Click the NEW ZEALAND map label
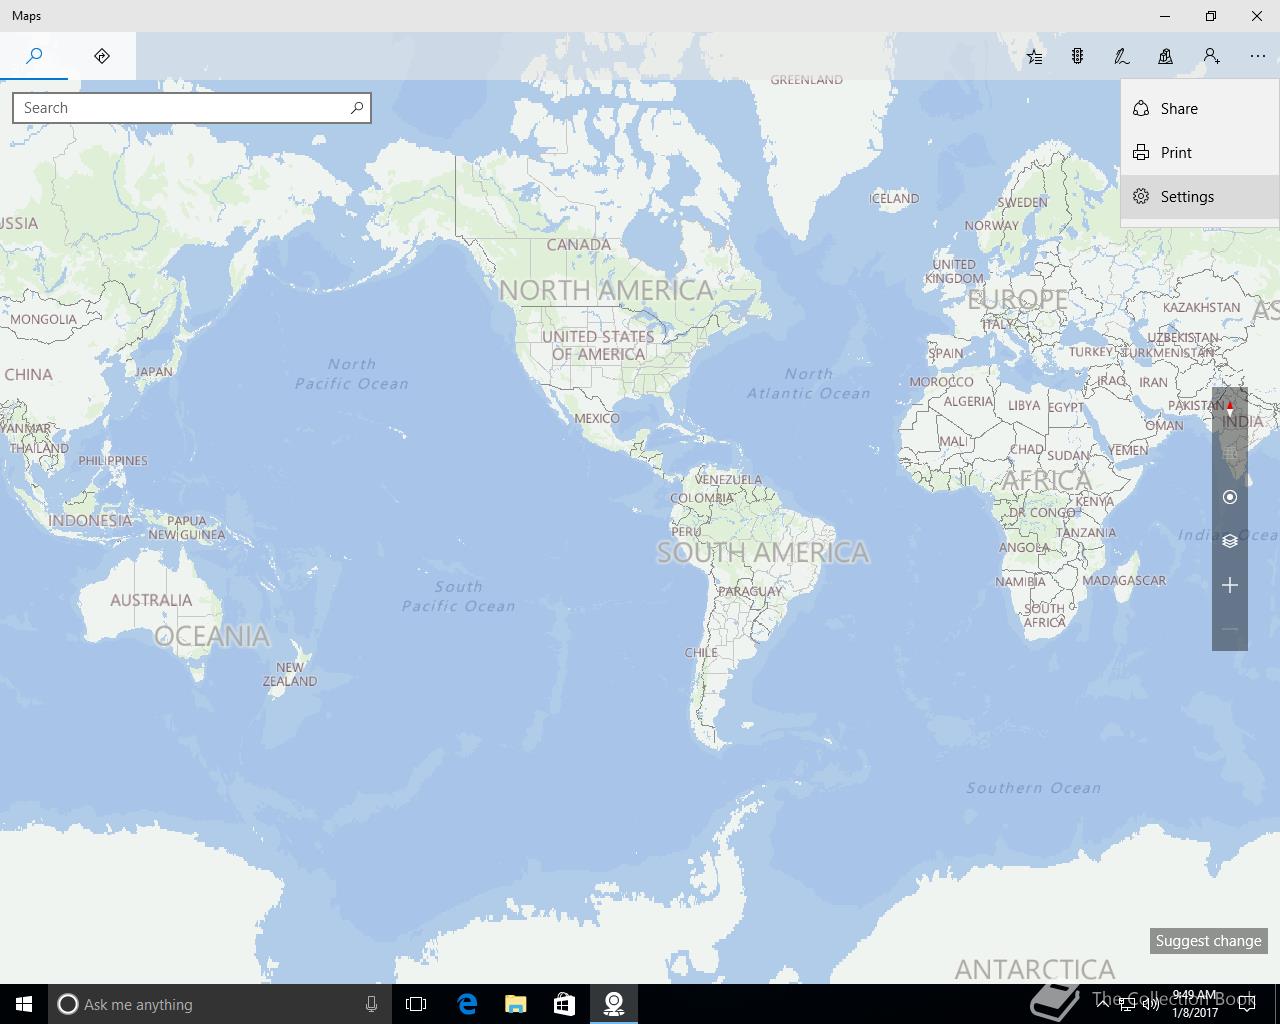The width and height of the screenshot is (1280, 1024). [x=290, y=674]
